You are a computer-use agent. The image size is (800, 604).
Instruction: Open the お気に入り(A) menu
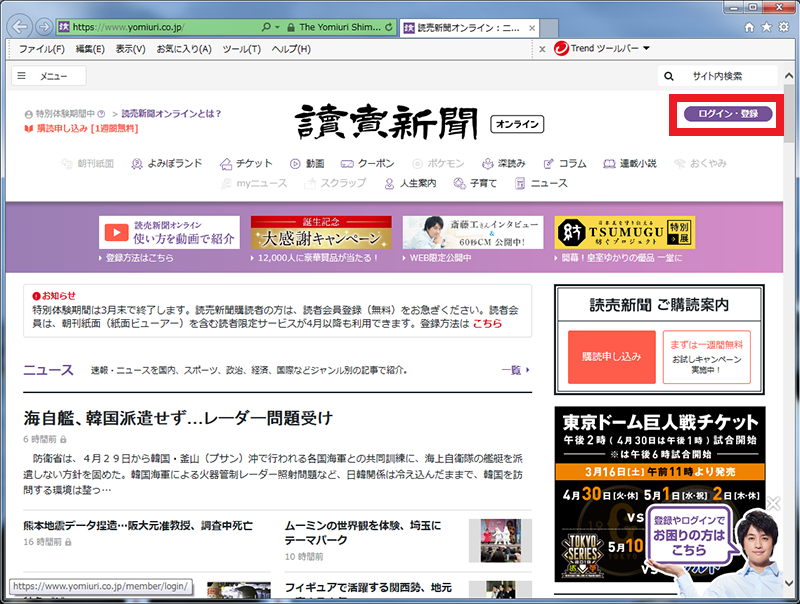coord(184,49)
